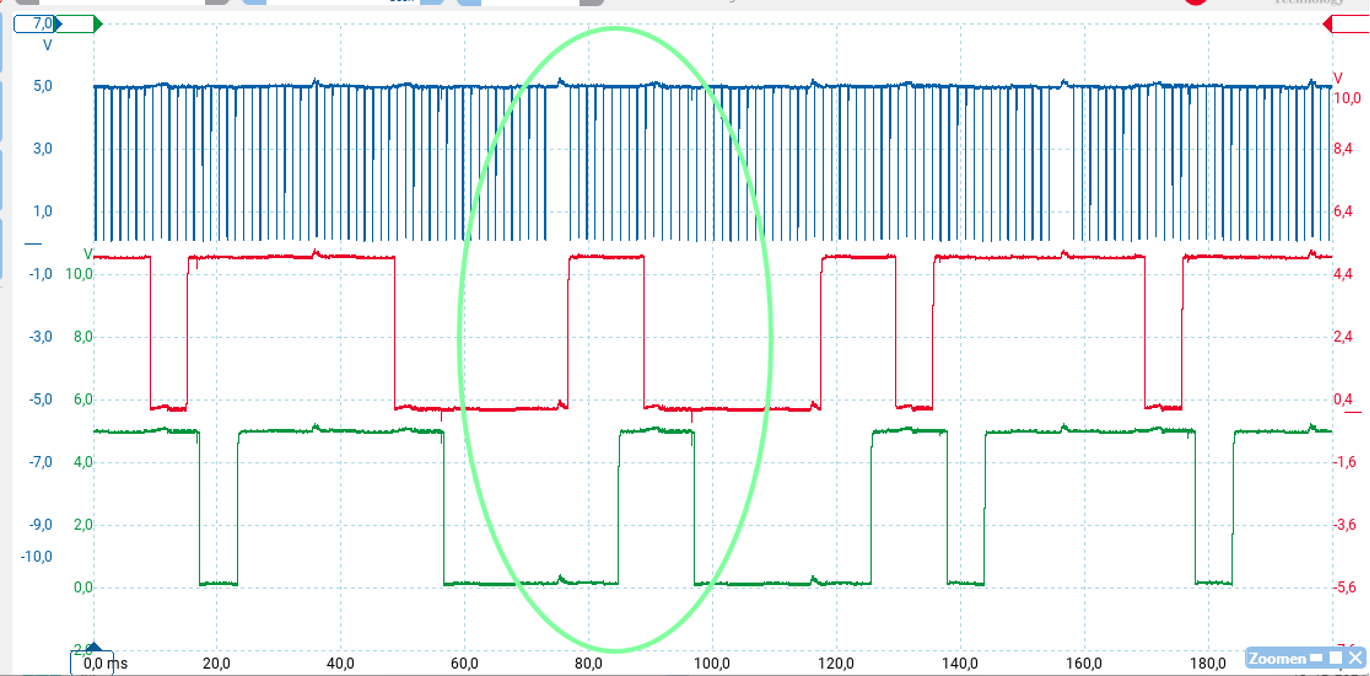The width and height of the screenshot is (1370, 676).
Task: Minimize the Zoomen overview panel
Action: [x=1317, y=658]
